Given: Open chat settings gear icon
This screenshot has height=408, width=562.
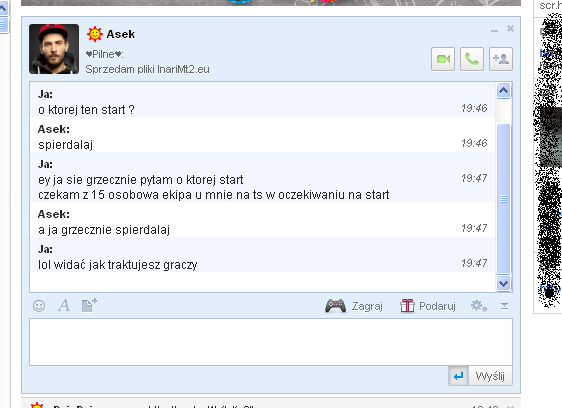Looking at the screenshot, I should [x=478, y=306].
